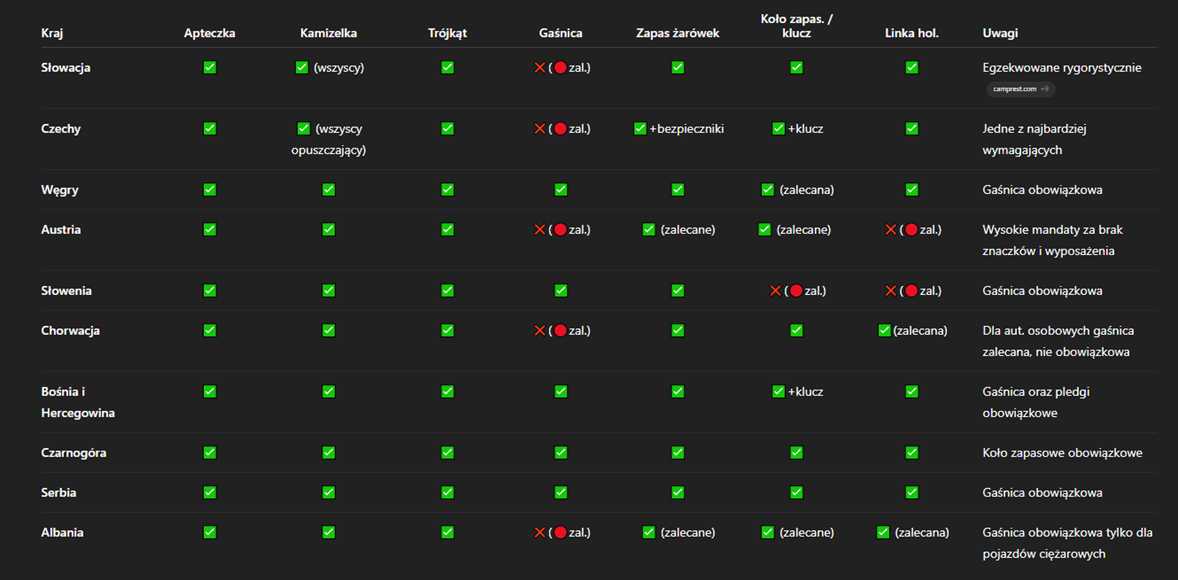Click the Bośnia i Hercegowina +klucz checkmark
The height and width of the screenshot is (580, 1178).
[778, 392]
